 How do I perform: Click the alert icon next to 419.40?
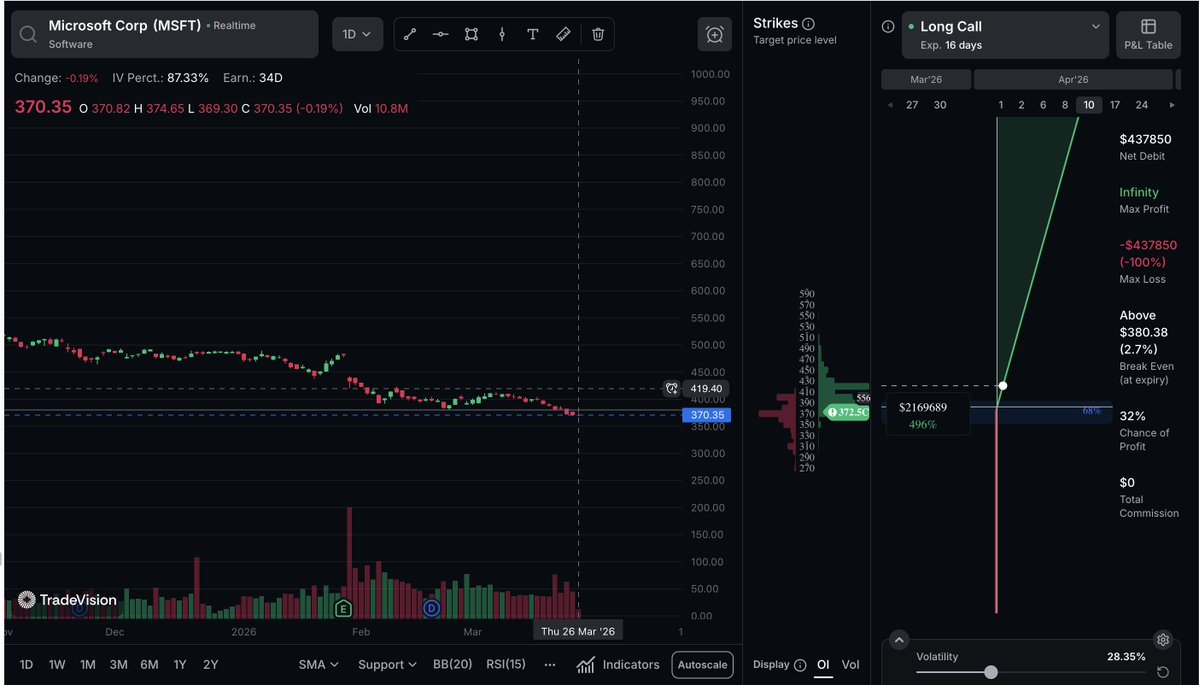[671, 388]
